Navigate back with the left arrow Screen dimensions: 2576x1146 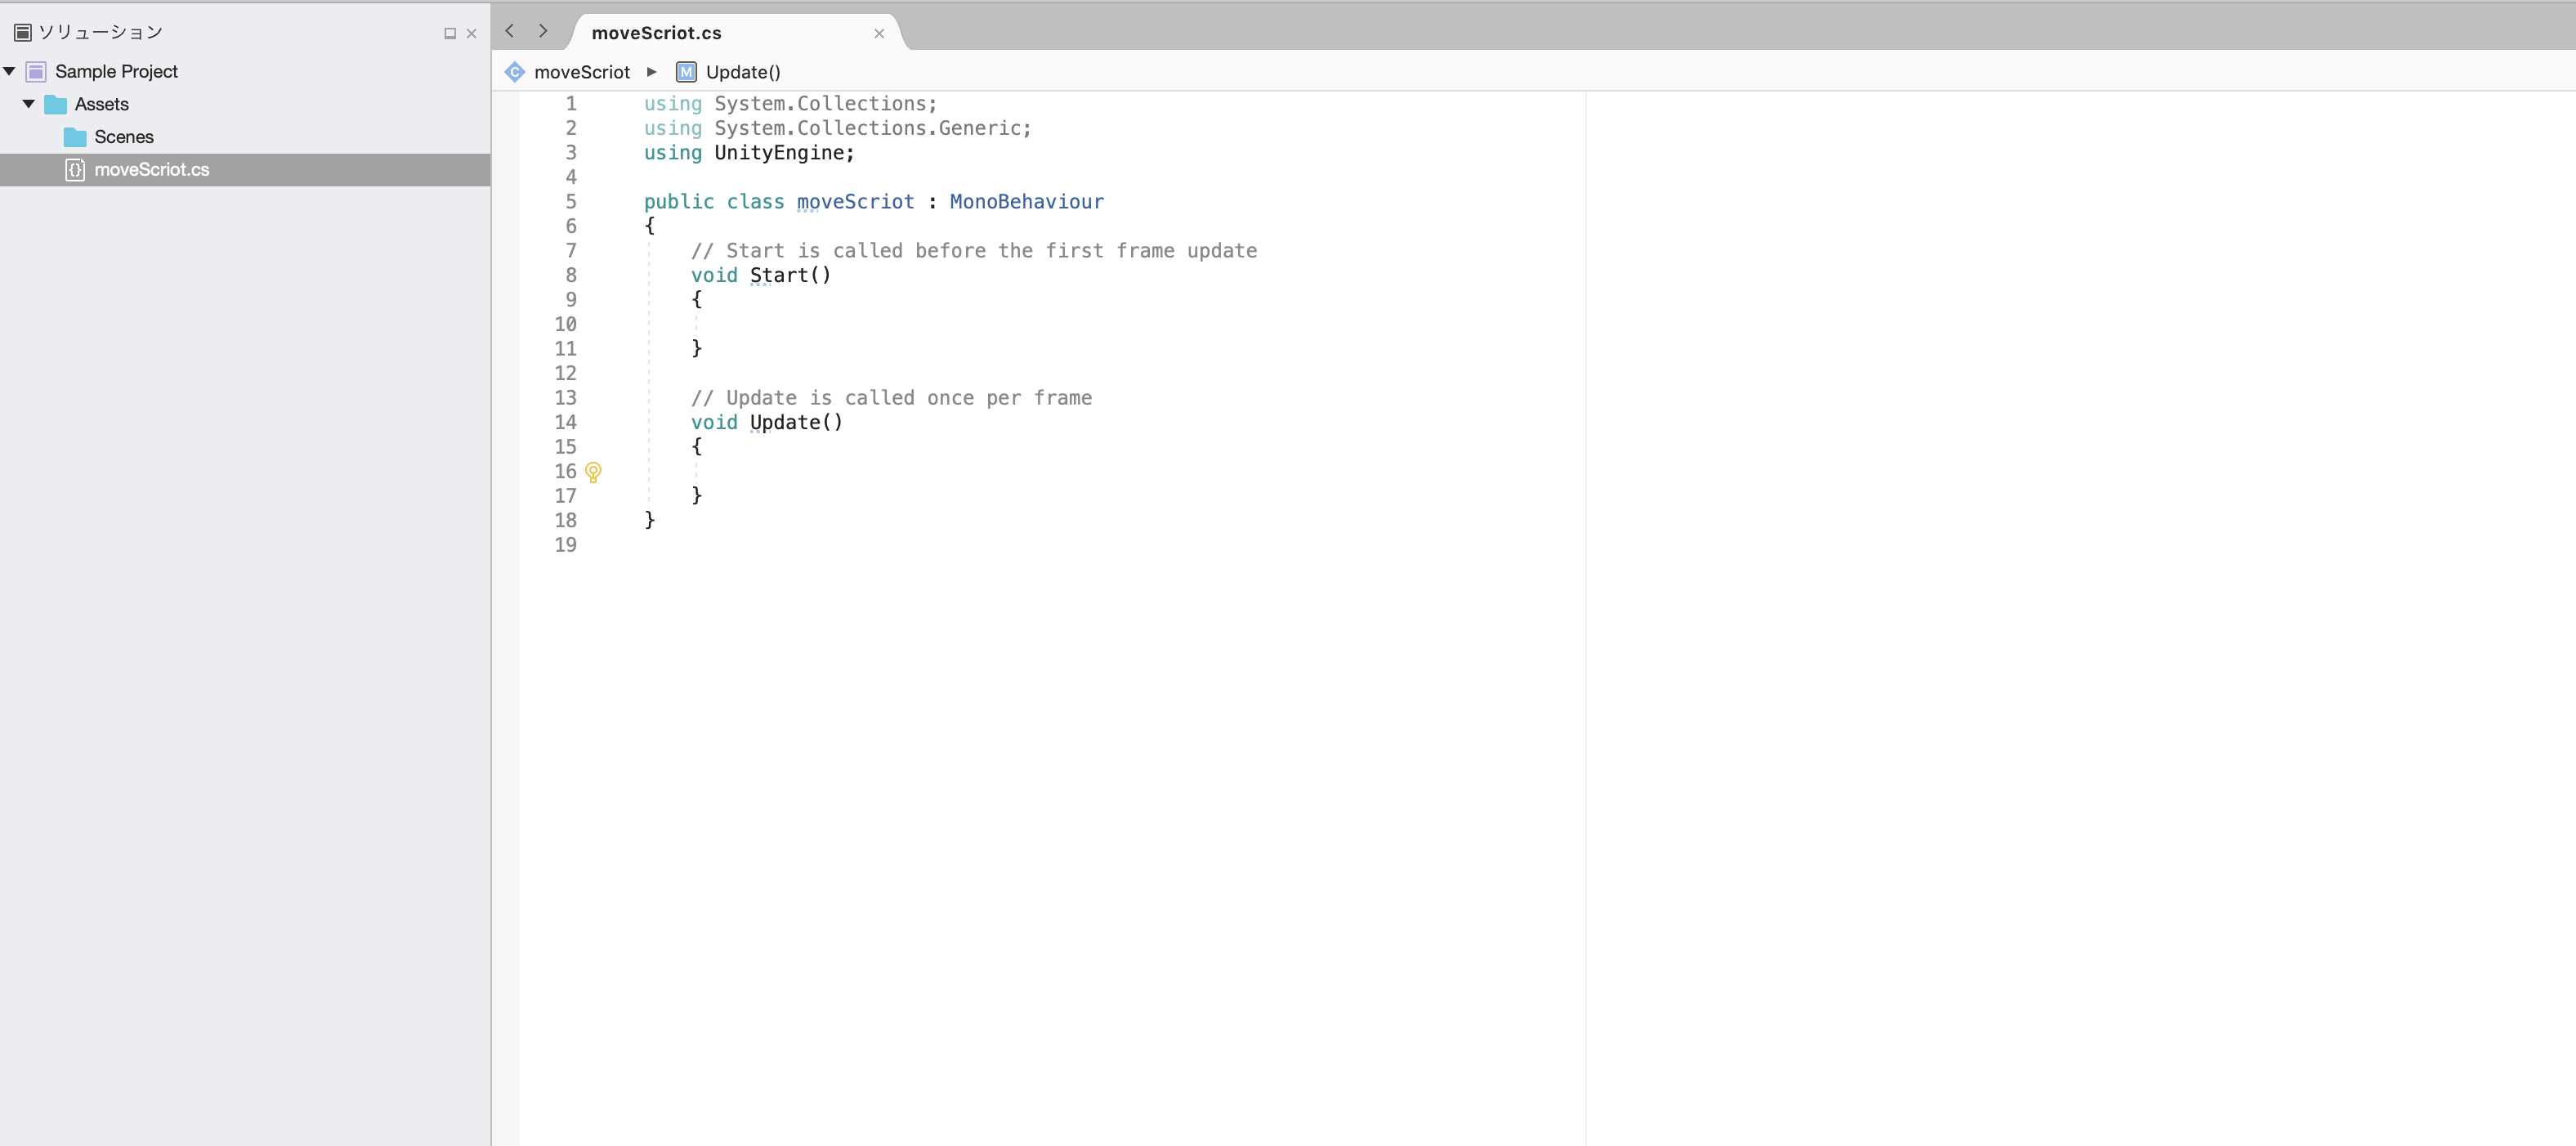510,31
